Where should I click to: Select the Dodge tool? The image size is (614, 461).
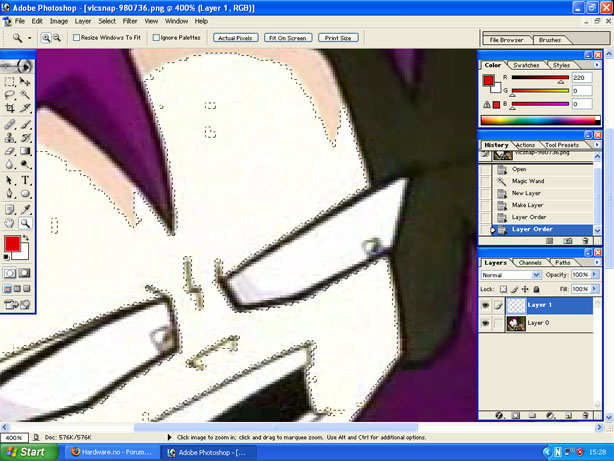coord(25,164)
